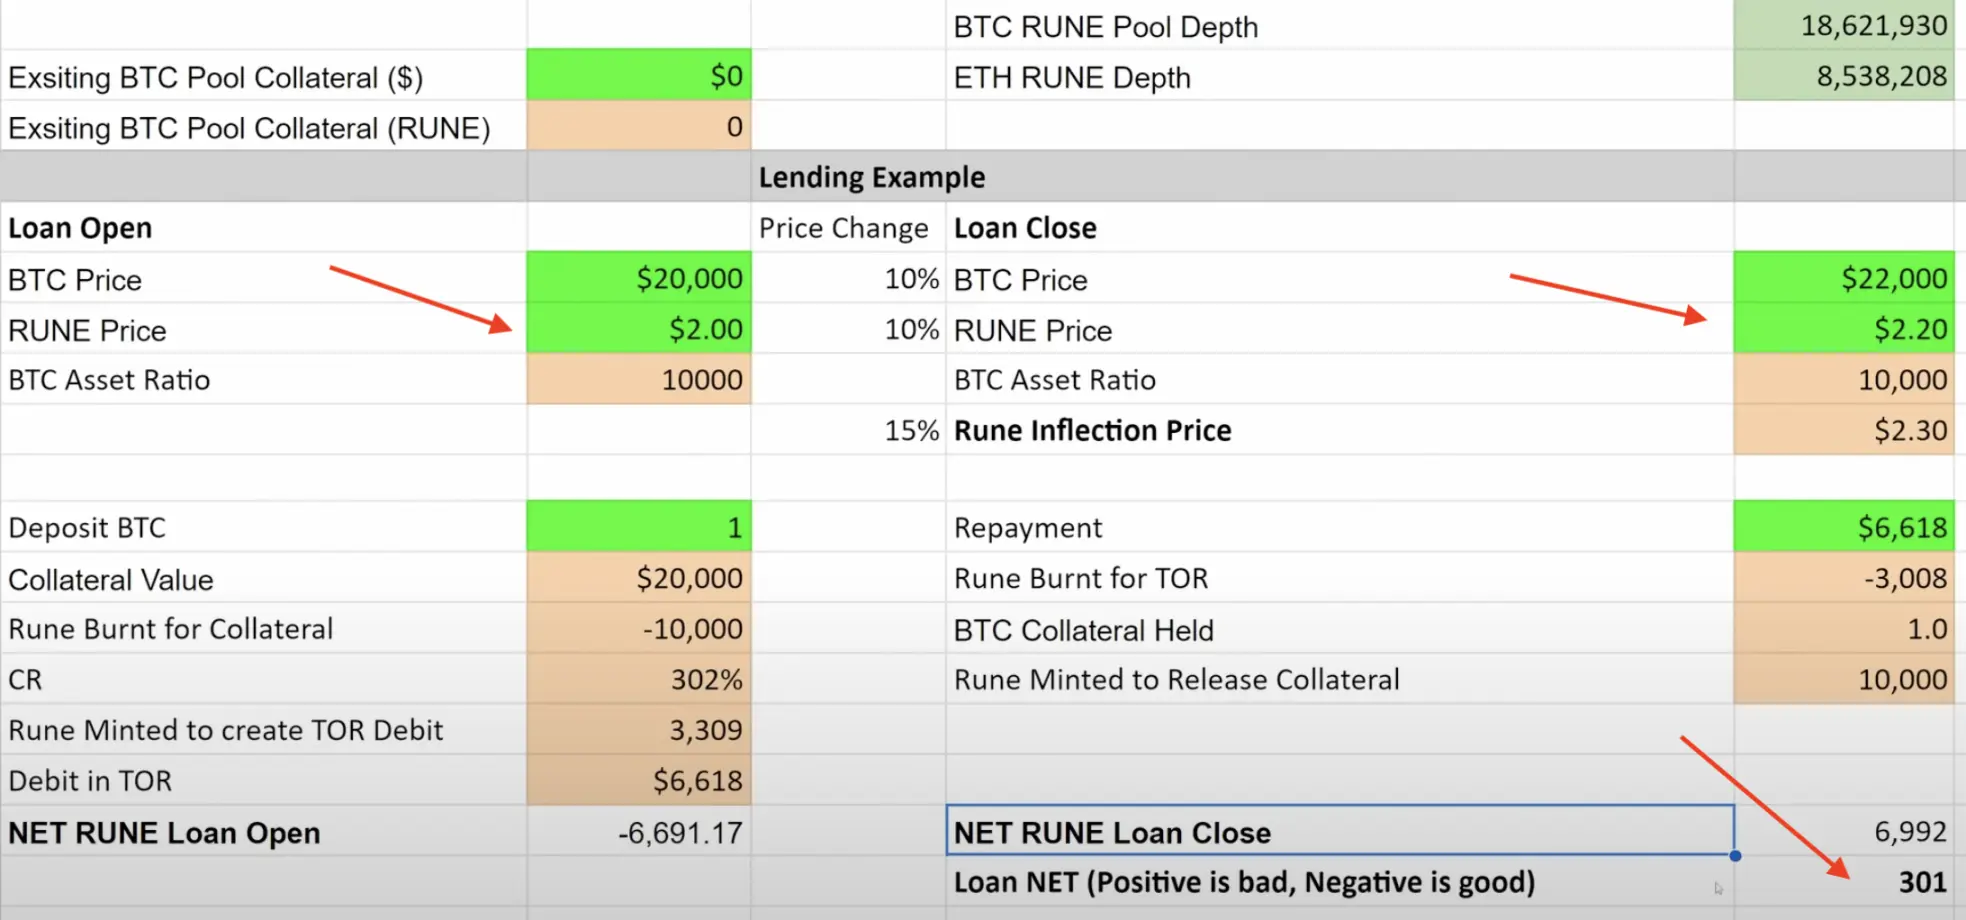
Task: Click the Exsiting BTC Pool Collateral ($) cell
Action: [x=639, y=76]
